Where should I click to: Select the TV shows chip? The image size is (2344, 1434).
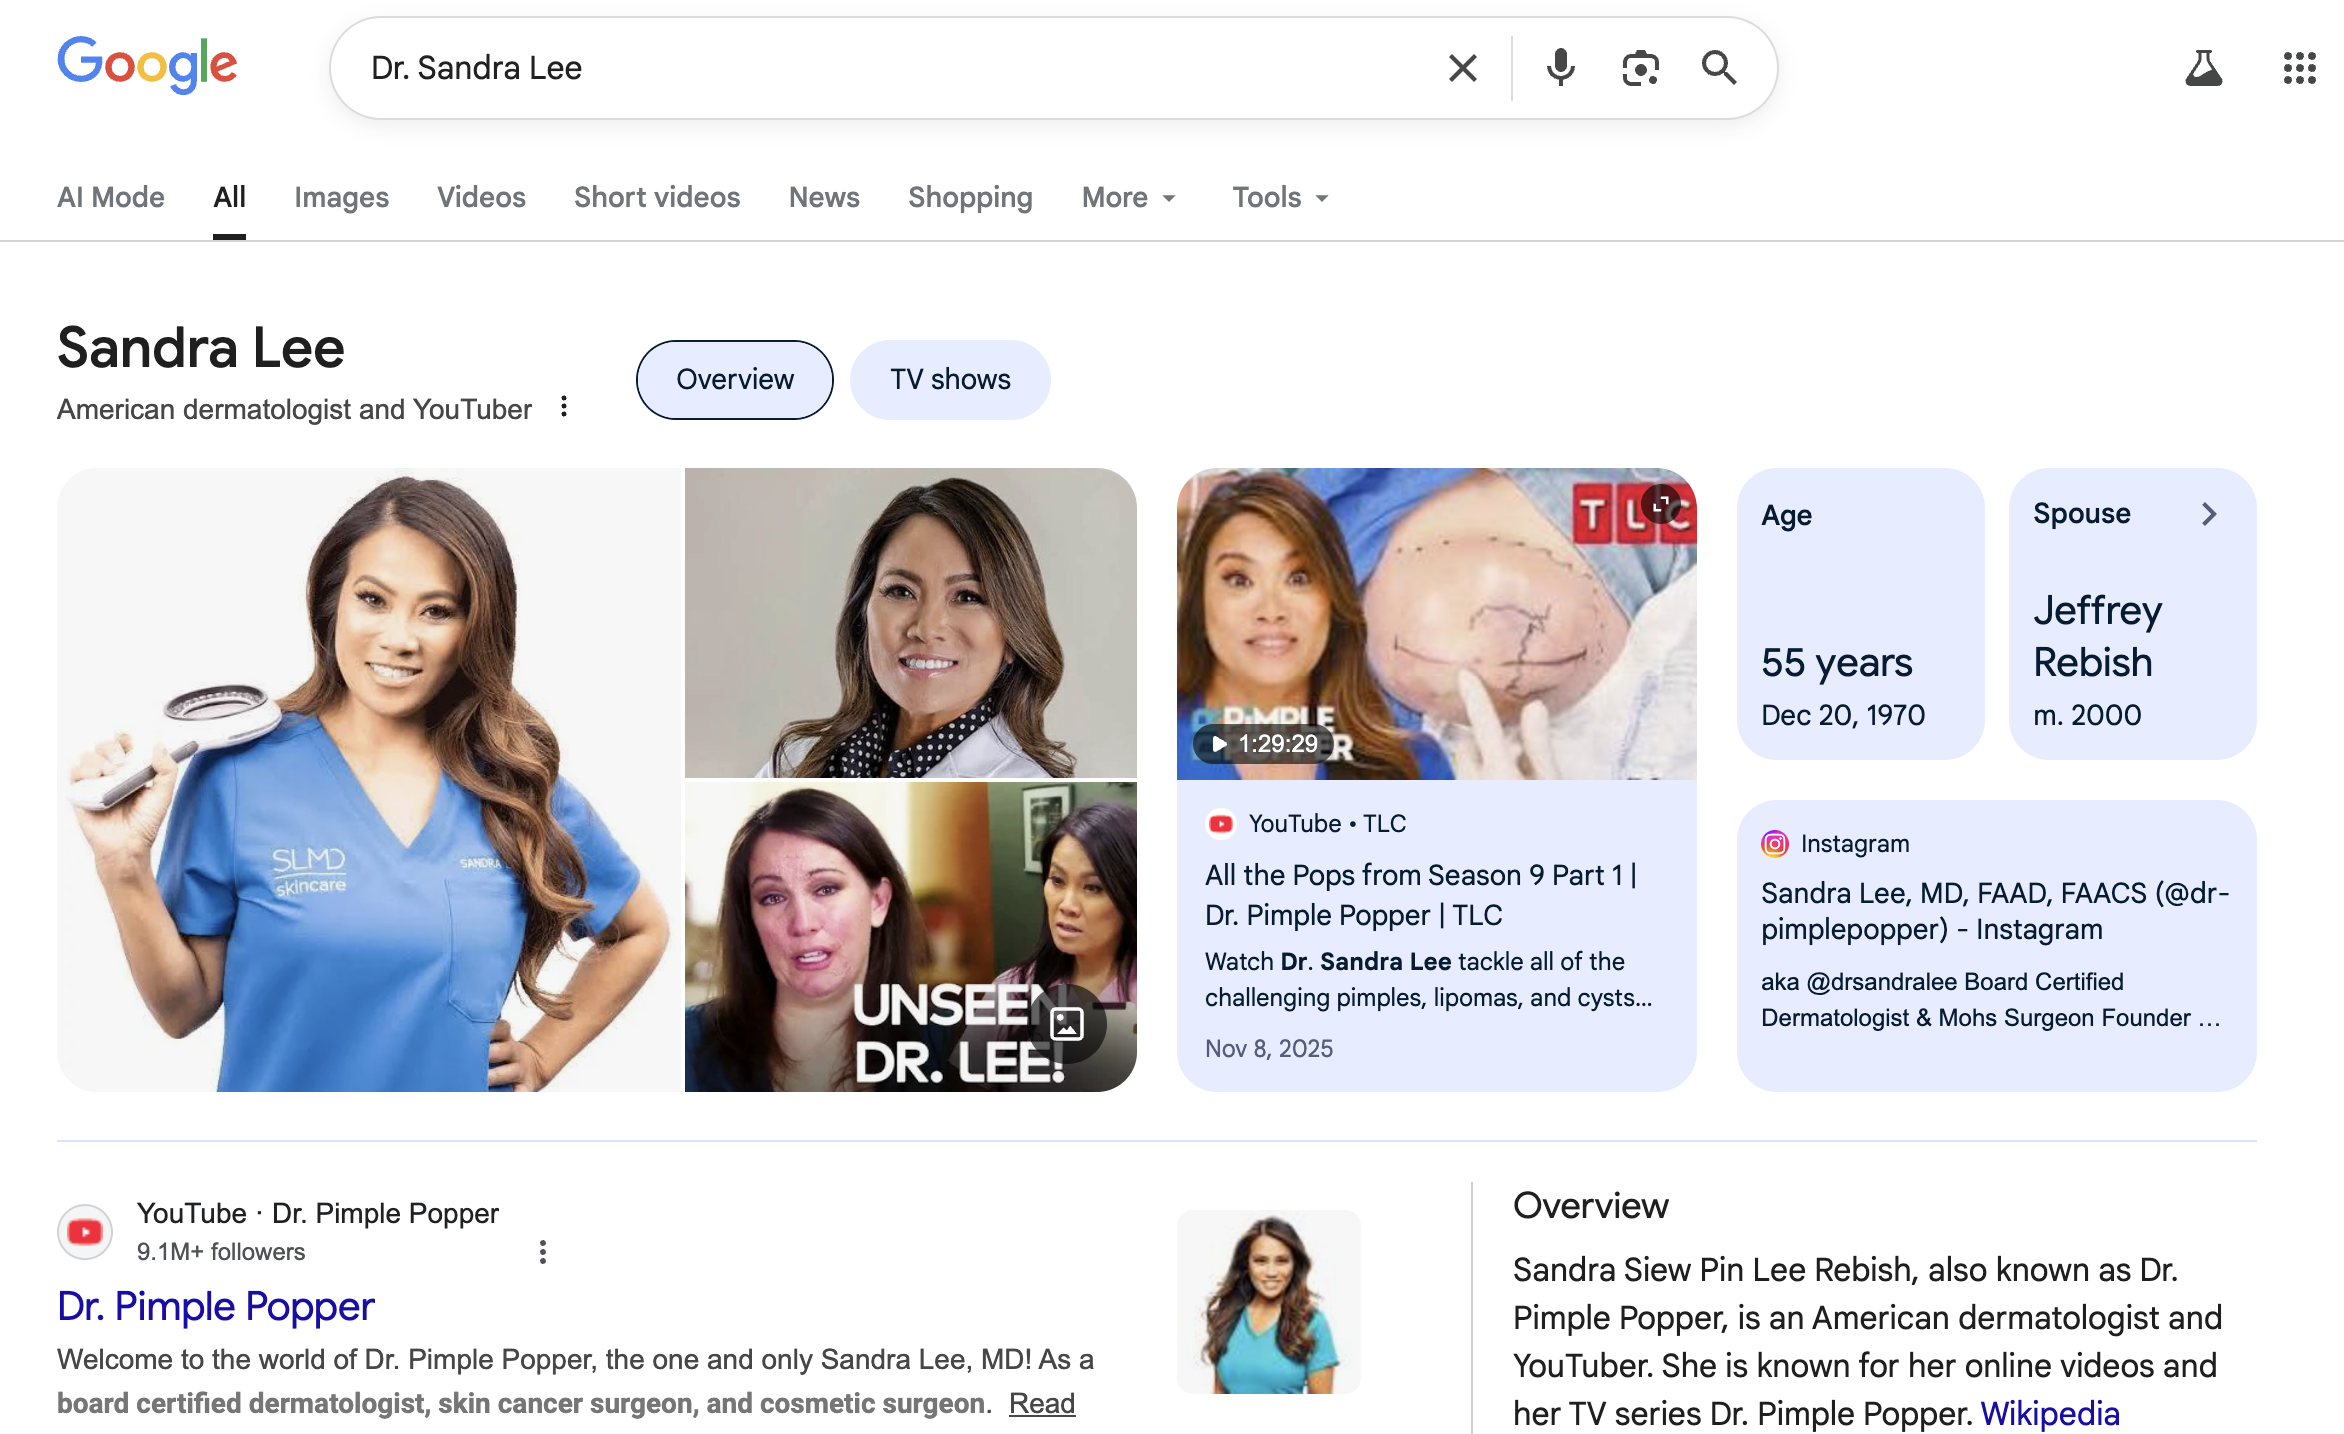950,379
